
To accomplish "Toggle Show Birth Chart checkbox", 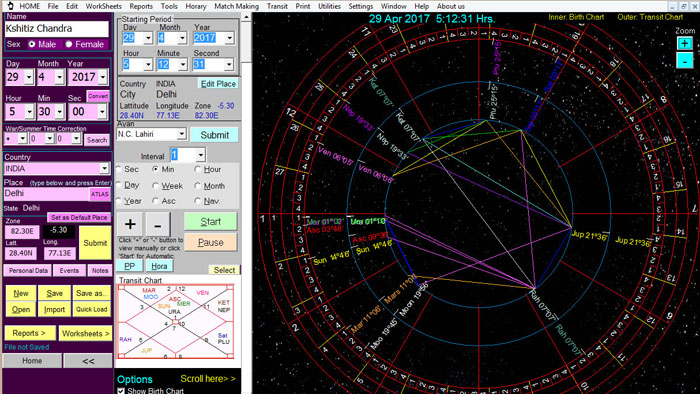I will (121, 391).
